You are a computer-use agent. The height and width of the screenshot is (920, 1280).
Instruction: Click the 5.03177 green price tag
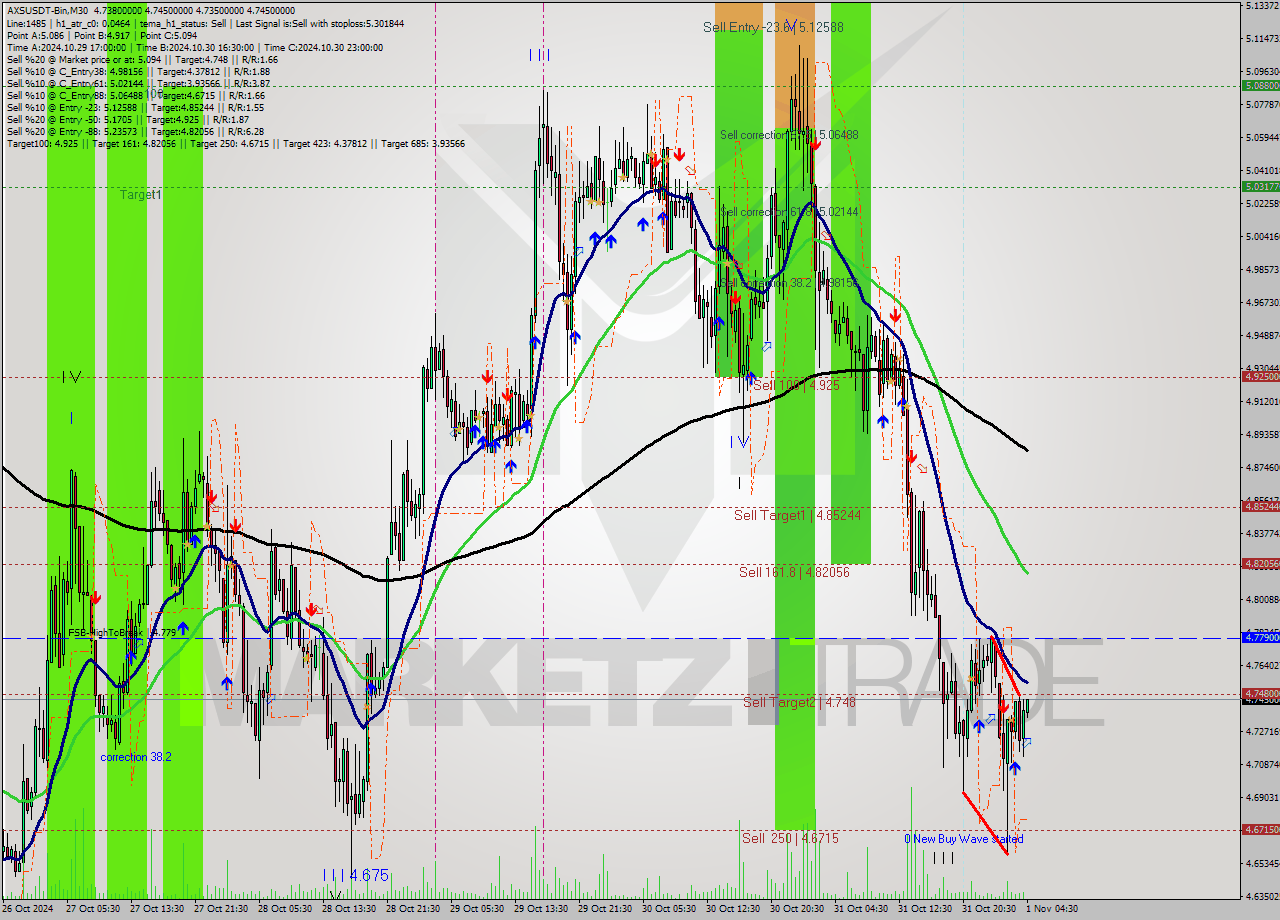1260,186
